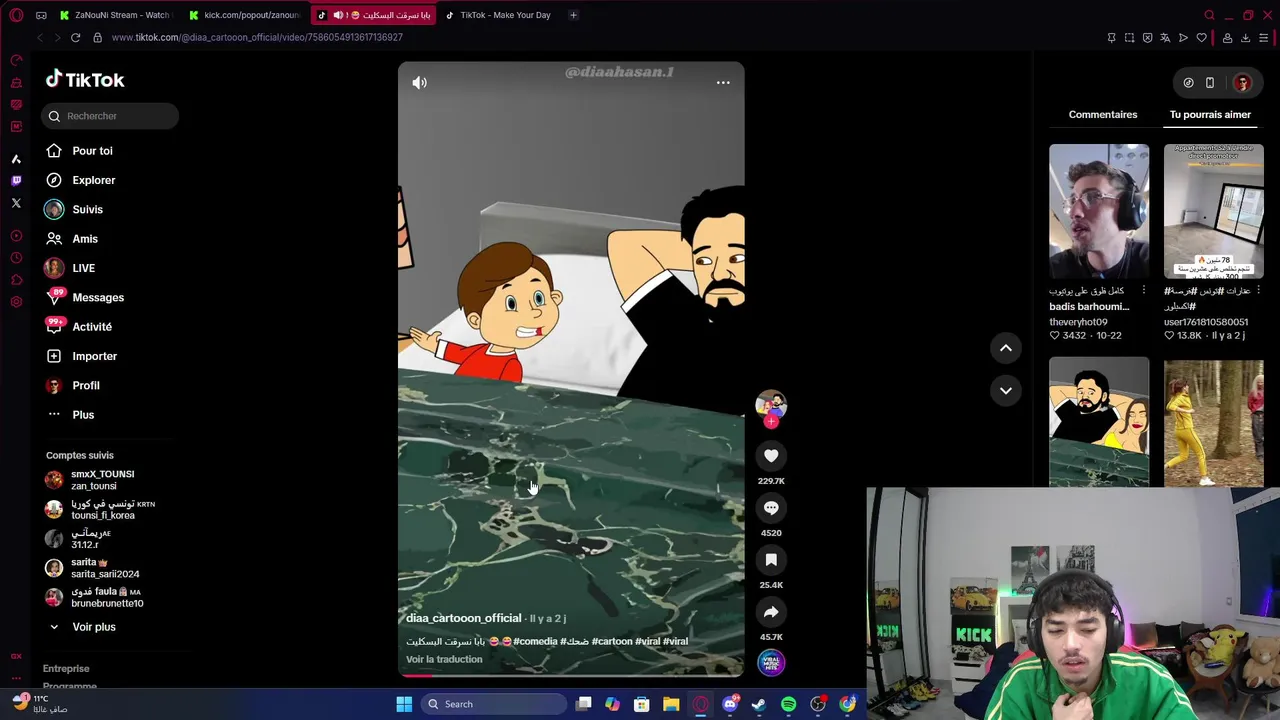Open the get app phone icon
The width and height of the screenshot is (1280, 720).
pos(1210,83)
